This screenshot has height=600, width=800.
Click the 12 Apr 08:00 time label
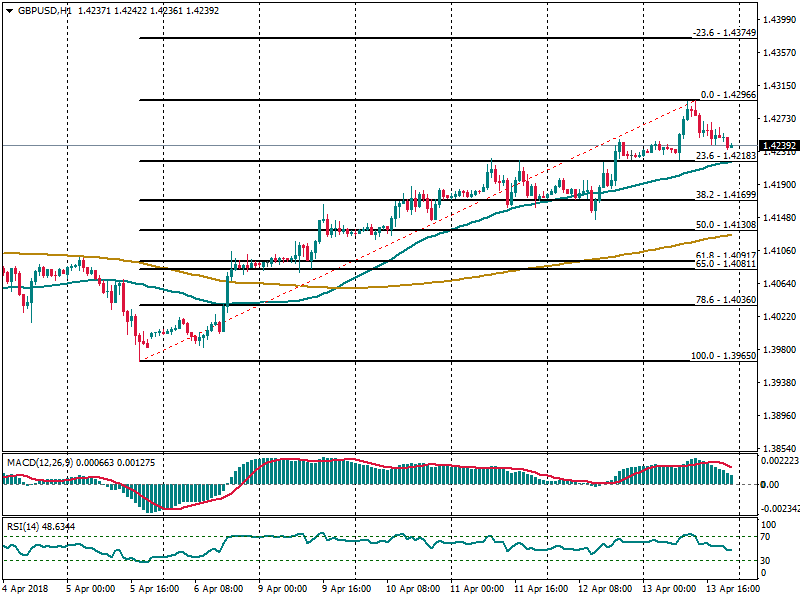[x=606, y=591]
